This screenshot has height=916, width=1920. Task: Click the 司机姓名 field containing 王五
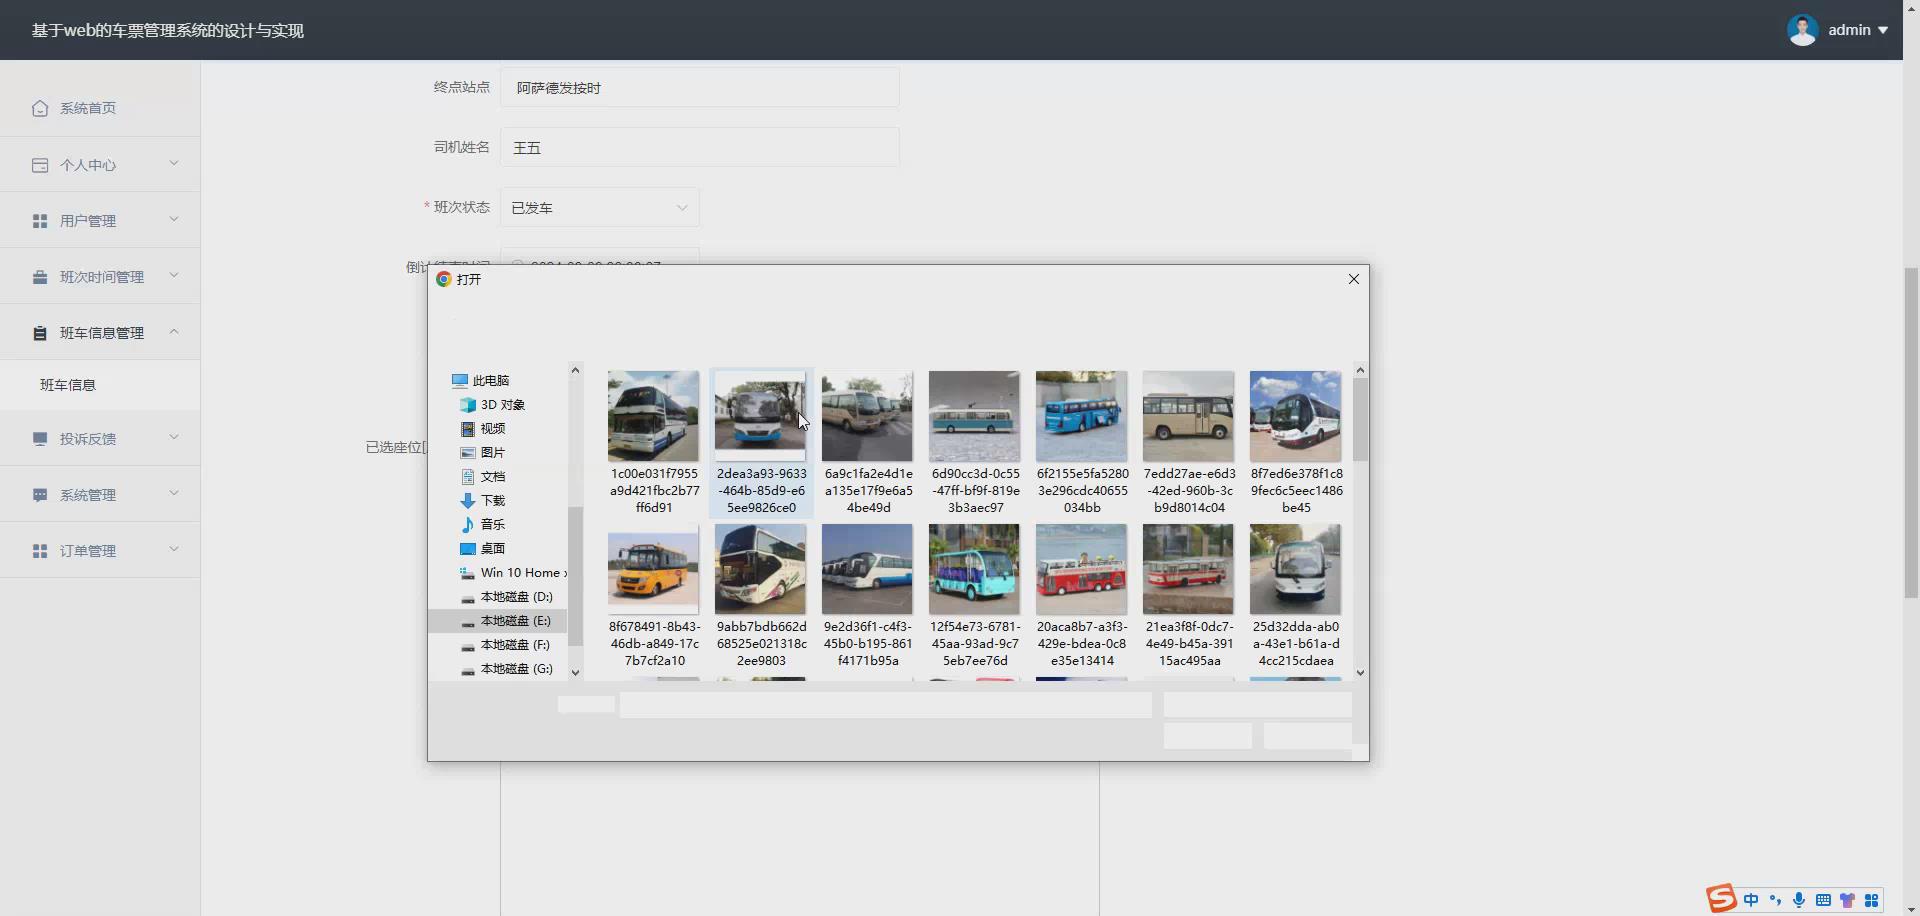click(700, 148)
